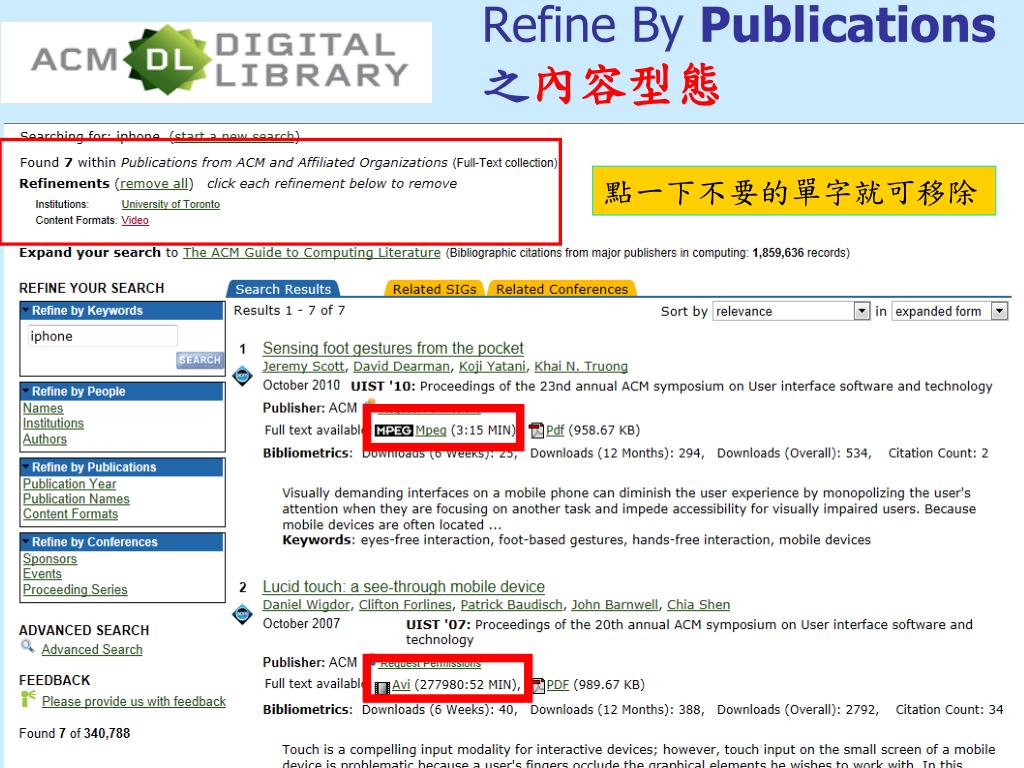Screen dimensions: 1024x768
Task: Open author John Barnwell
Action: point(615,605)
